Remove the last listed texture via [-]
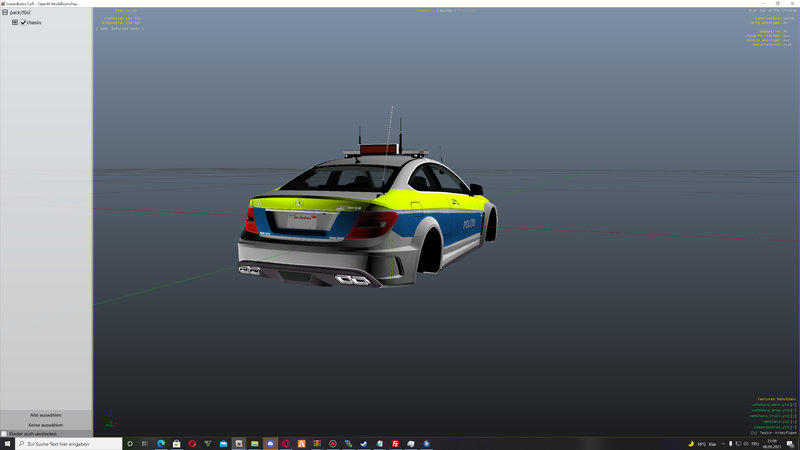The width and height of the screenshot is (800, 450). (793, 427)
